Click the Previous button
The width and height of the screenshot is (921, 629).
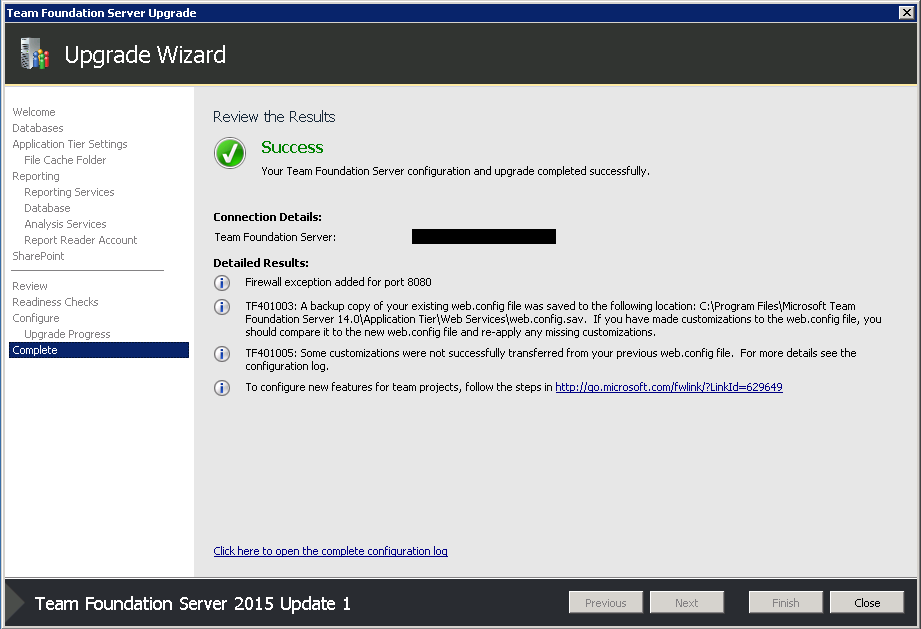tap(606, 603)
